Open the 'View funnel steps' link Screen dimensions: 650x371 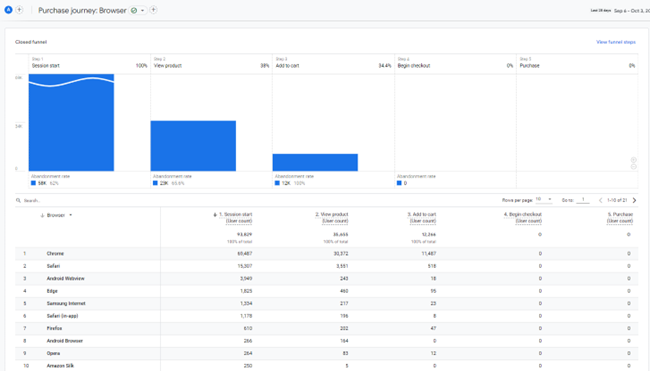616,42
